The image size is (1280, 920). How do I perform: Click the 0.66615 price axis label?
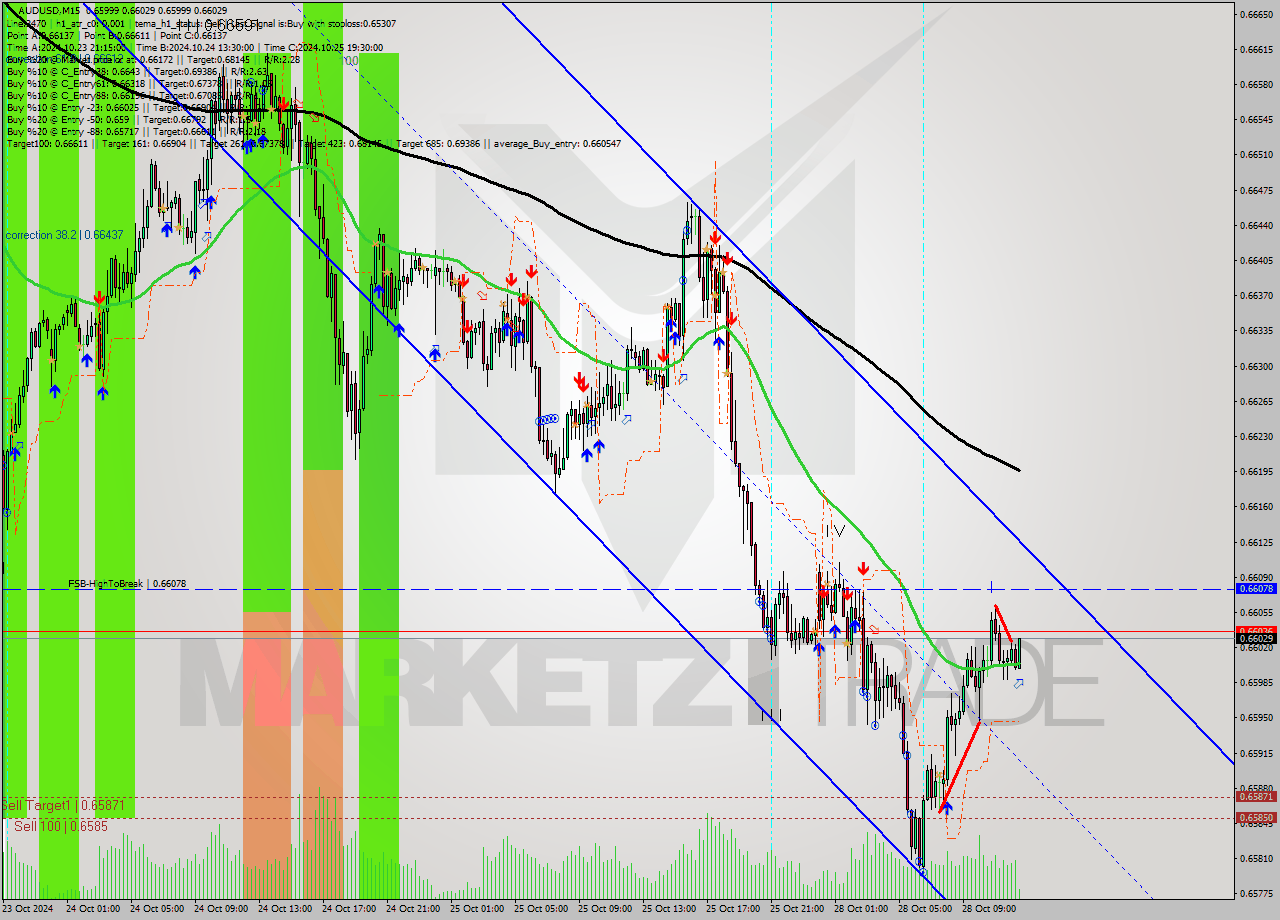pos(1256,49)
